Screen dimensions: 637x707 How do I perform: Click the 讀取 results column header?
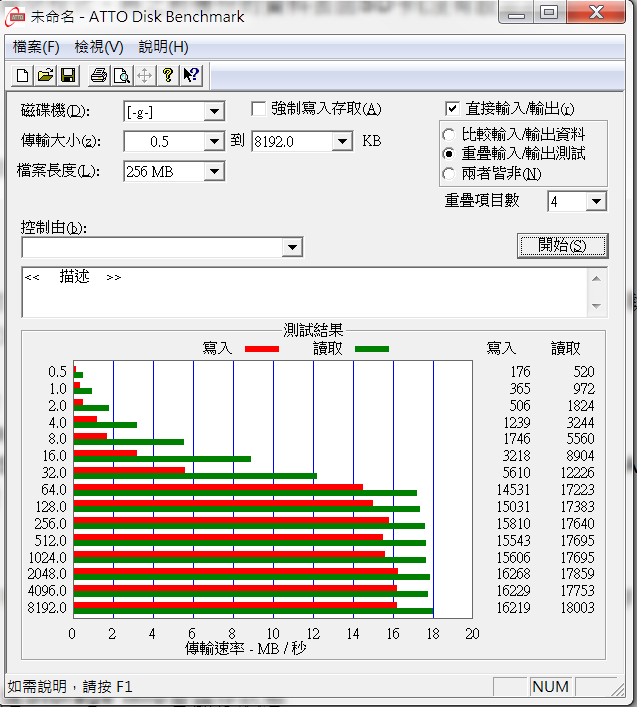pos(566,348)
